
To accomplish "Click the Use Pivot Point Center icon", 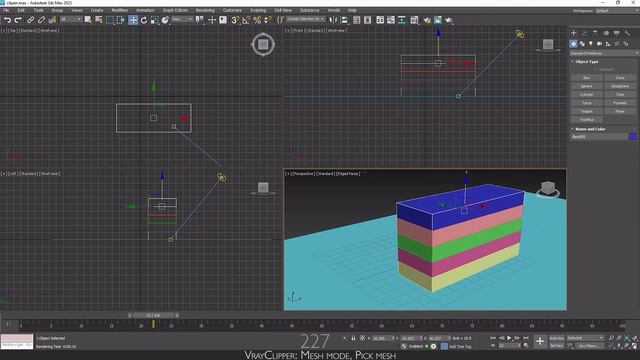I will click(x=200, y=20).
